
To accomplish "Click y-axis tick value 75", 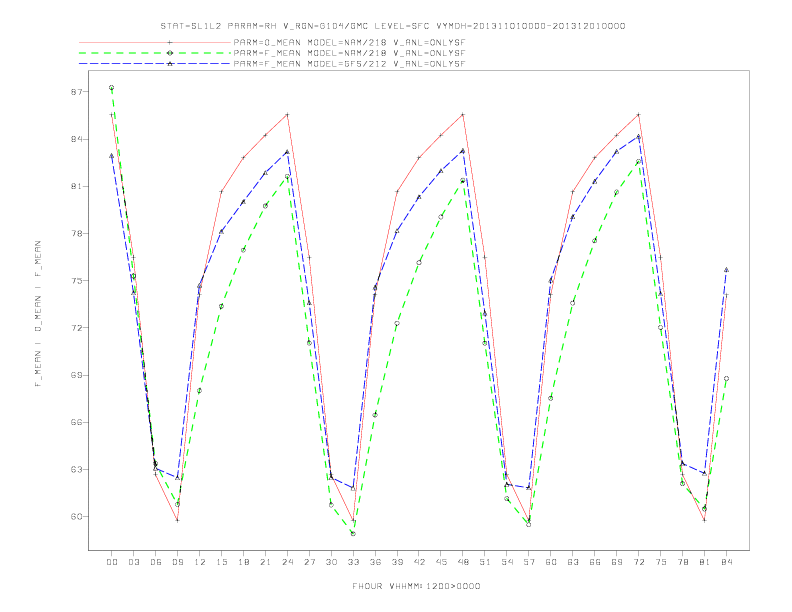I will pyautogui.click(x=76, y=281).
